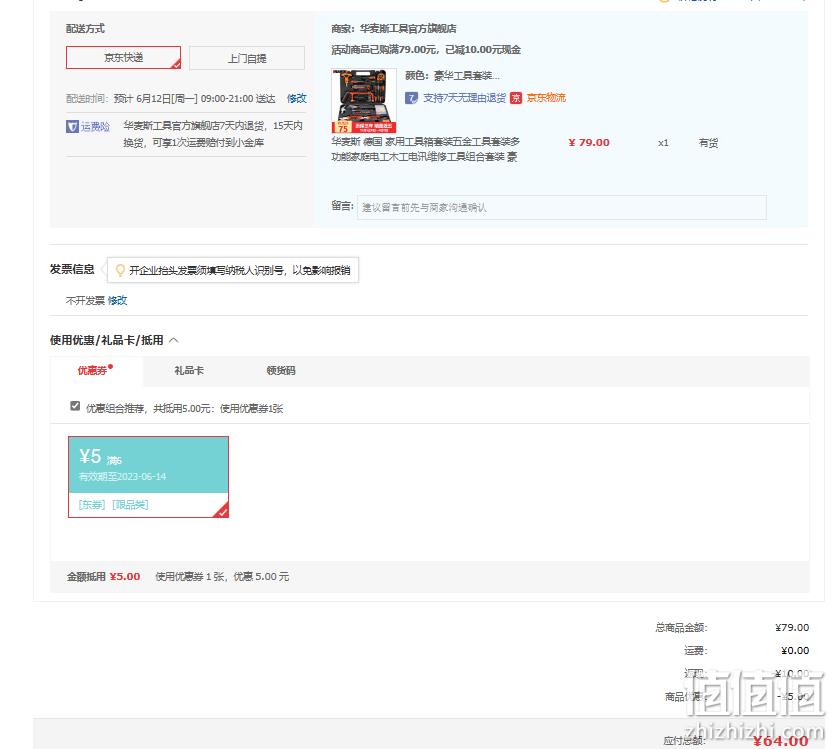Click the 商家: 华麦斯工具官方旗舰店 seller name
Viewport: 834px width, 749px height.
(394, 29)
